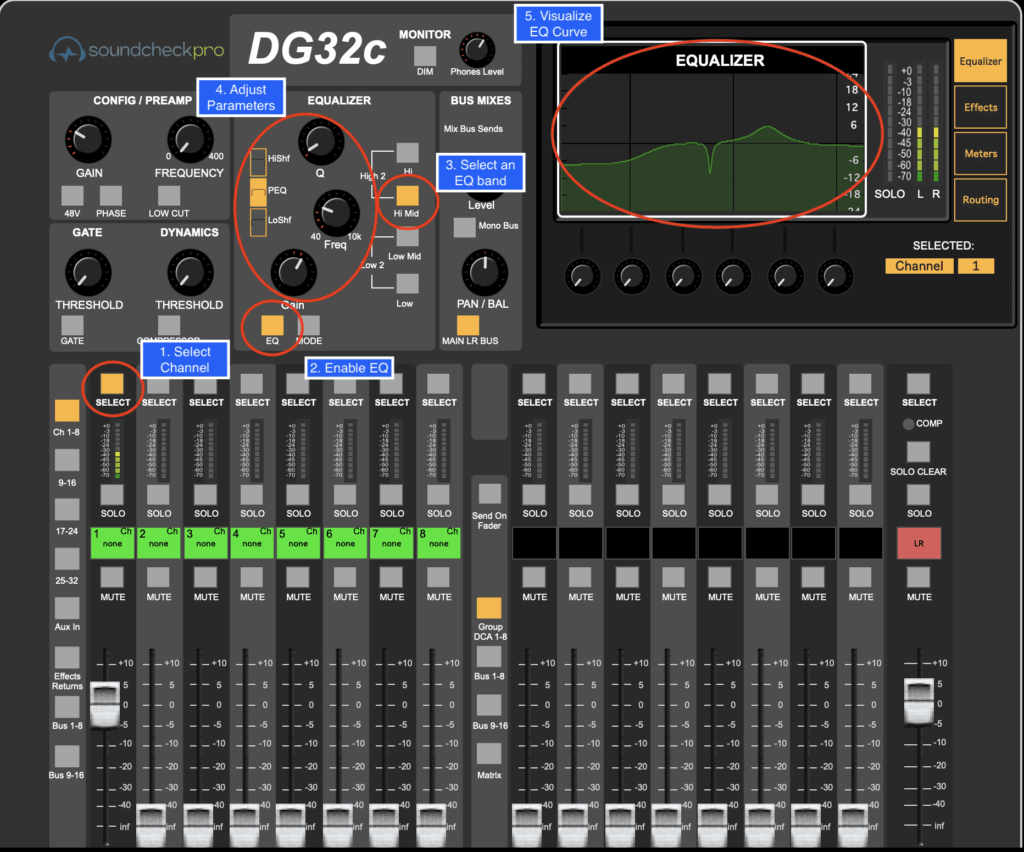This screenshot has width=1024, height=852.
Task: Click the channel 5 green scribble strip
Action: pos(298,543)
